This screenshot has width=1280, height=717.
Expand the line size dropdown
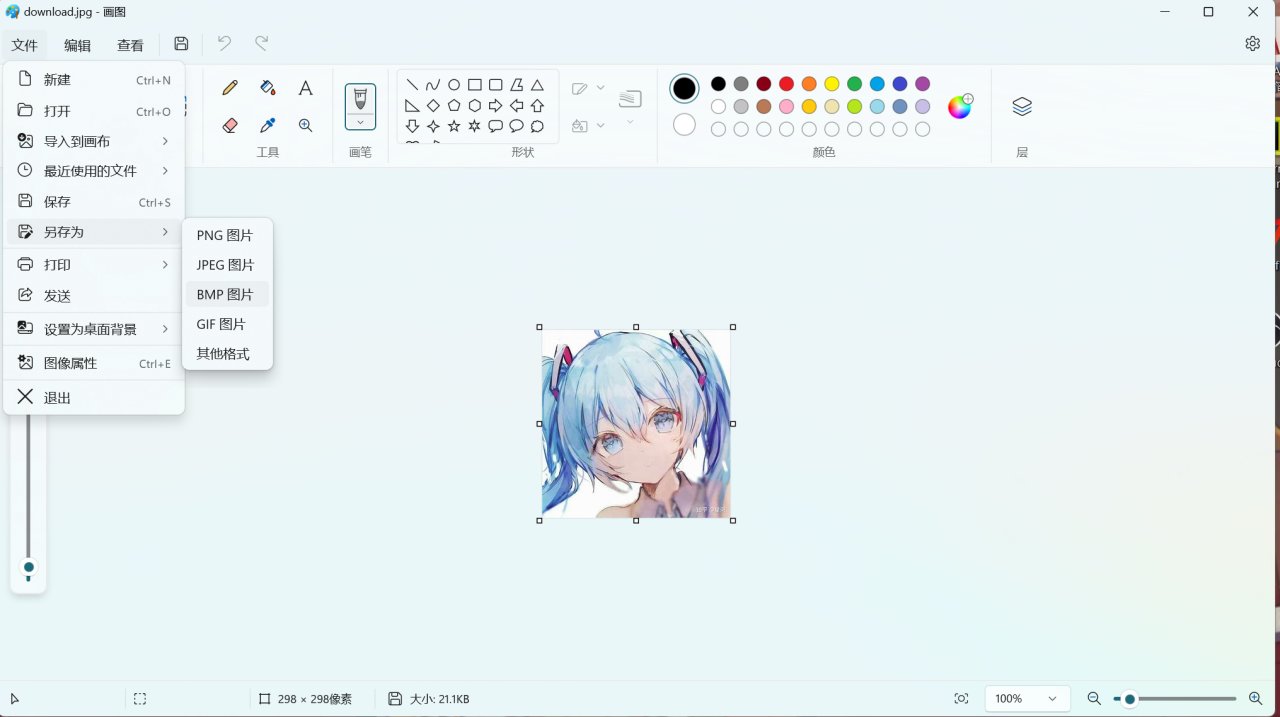coord(630,122)
